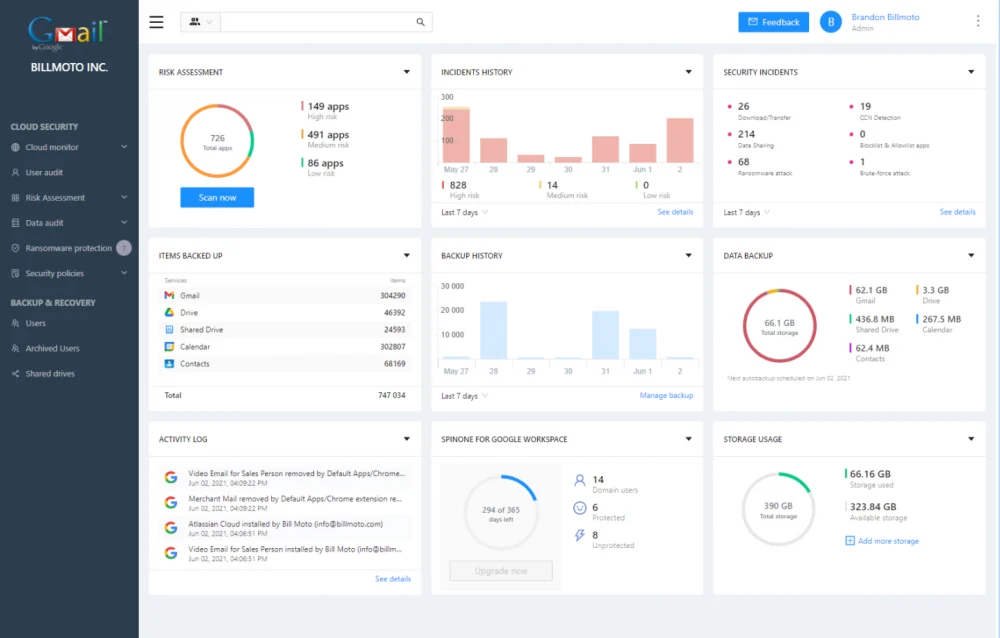Click the Protected status icon
The image size is (1000, 638).
[580, 508]
